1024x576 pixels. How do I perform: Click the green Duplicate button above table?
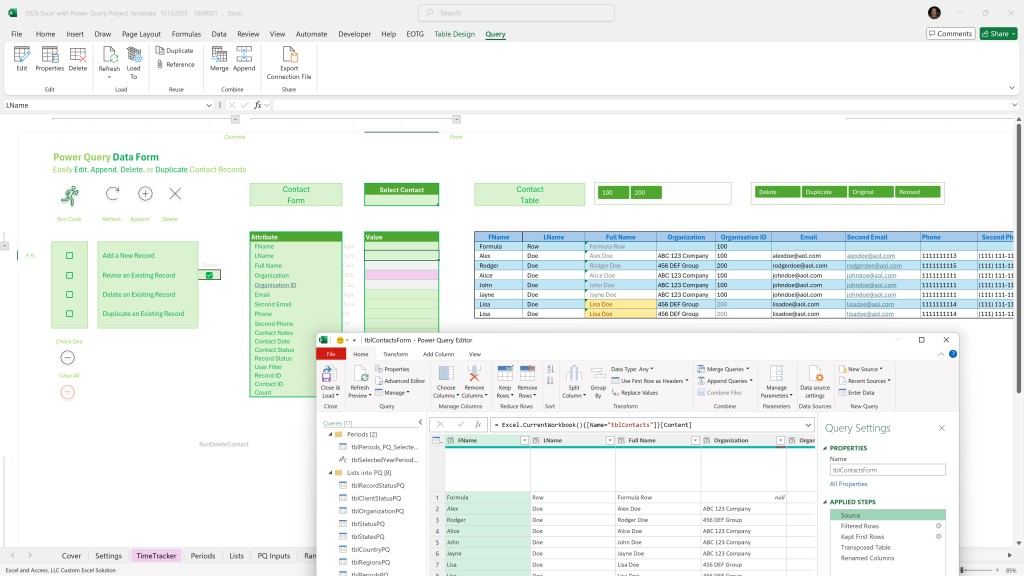click(824, 192)
